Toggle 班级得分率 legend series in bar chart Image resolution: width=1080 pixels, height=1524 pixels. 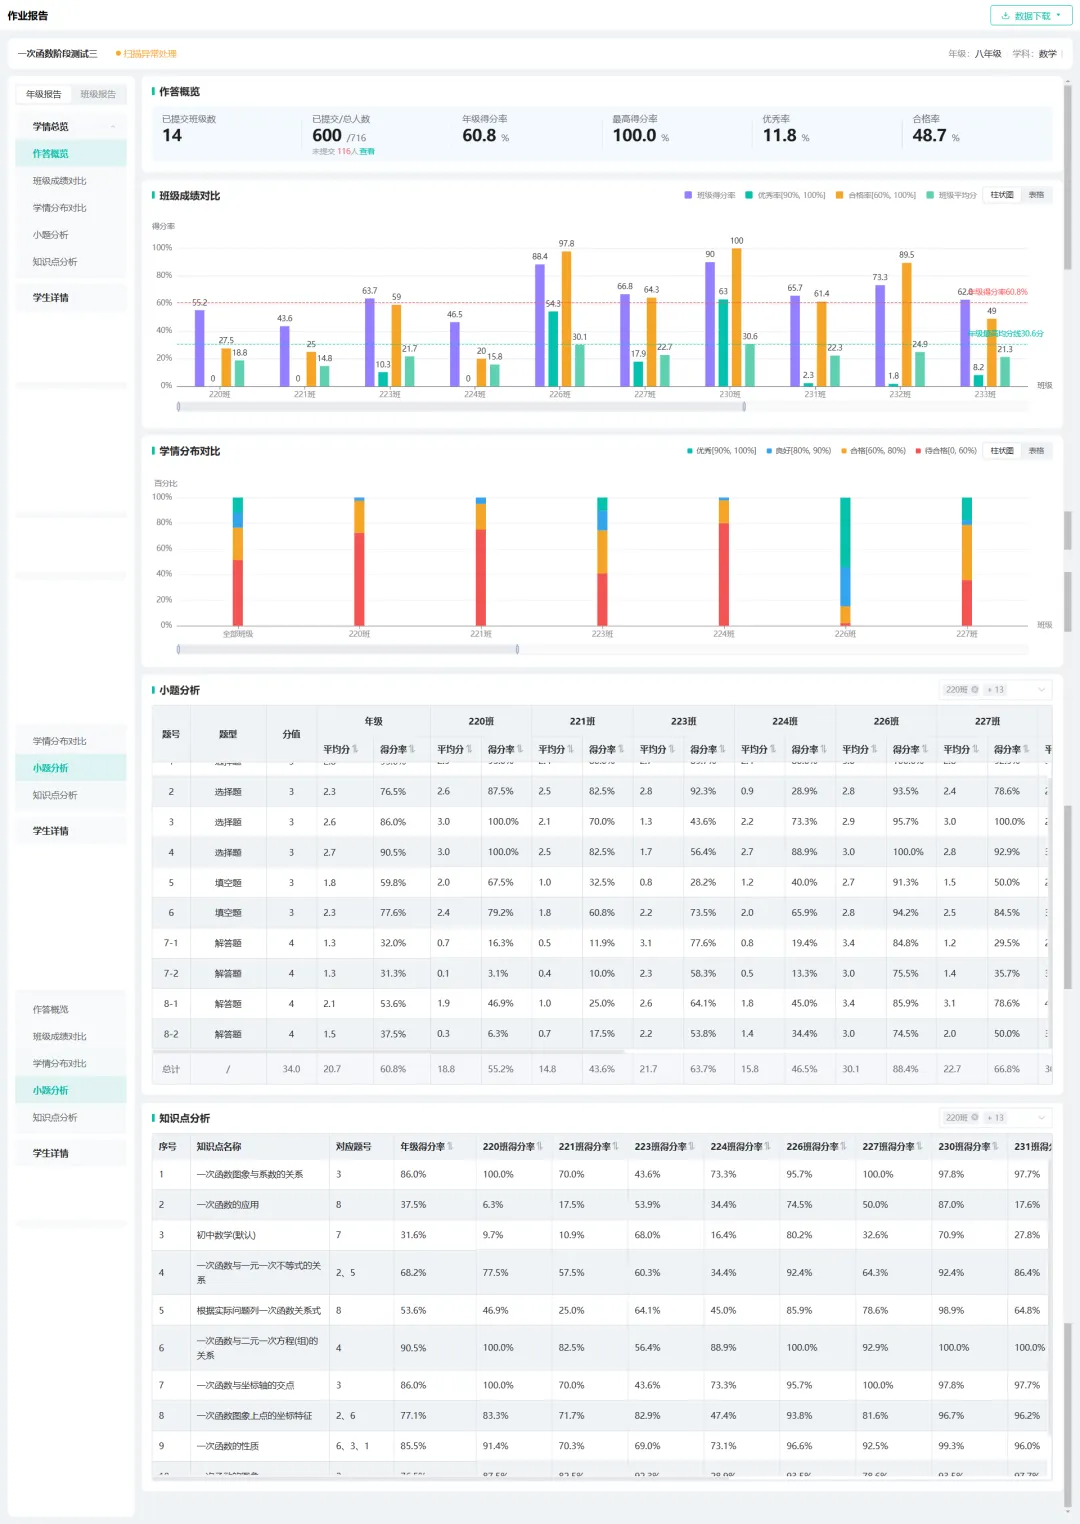(710, 195)
